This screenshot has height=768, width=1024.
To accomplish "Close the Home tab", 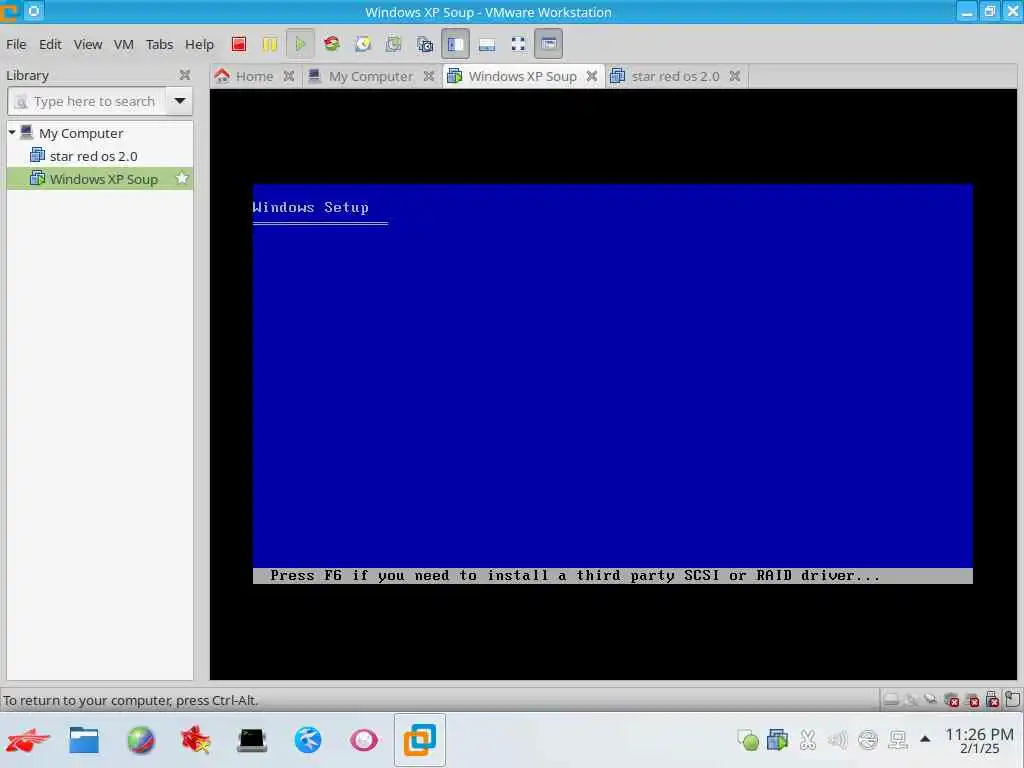I will pos(289,76).
